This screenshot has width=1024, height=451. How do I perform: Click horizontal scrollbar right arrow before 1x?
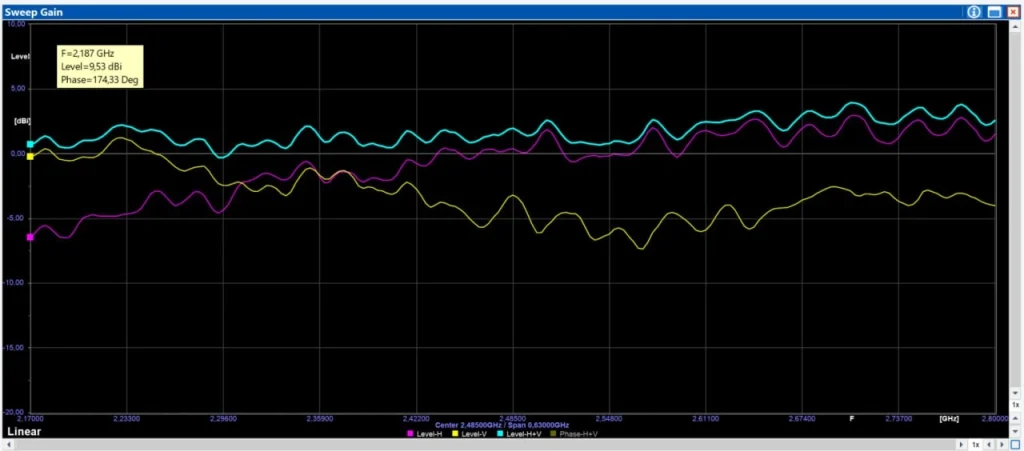(x=961, y=444)
